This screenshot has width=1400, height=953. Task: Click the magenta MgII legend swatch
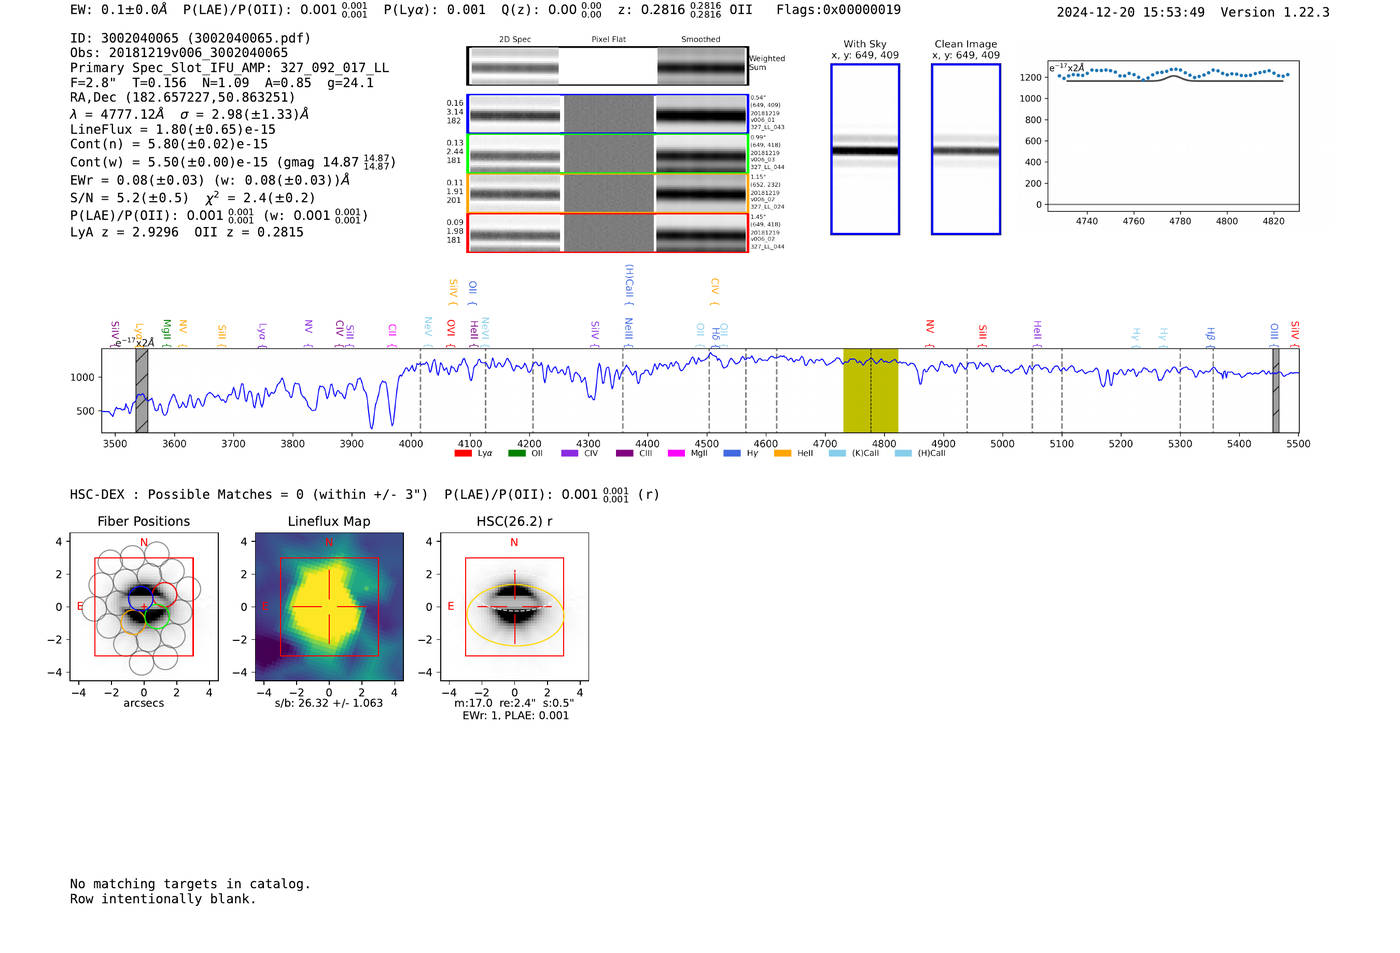676,454
